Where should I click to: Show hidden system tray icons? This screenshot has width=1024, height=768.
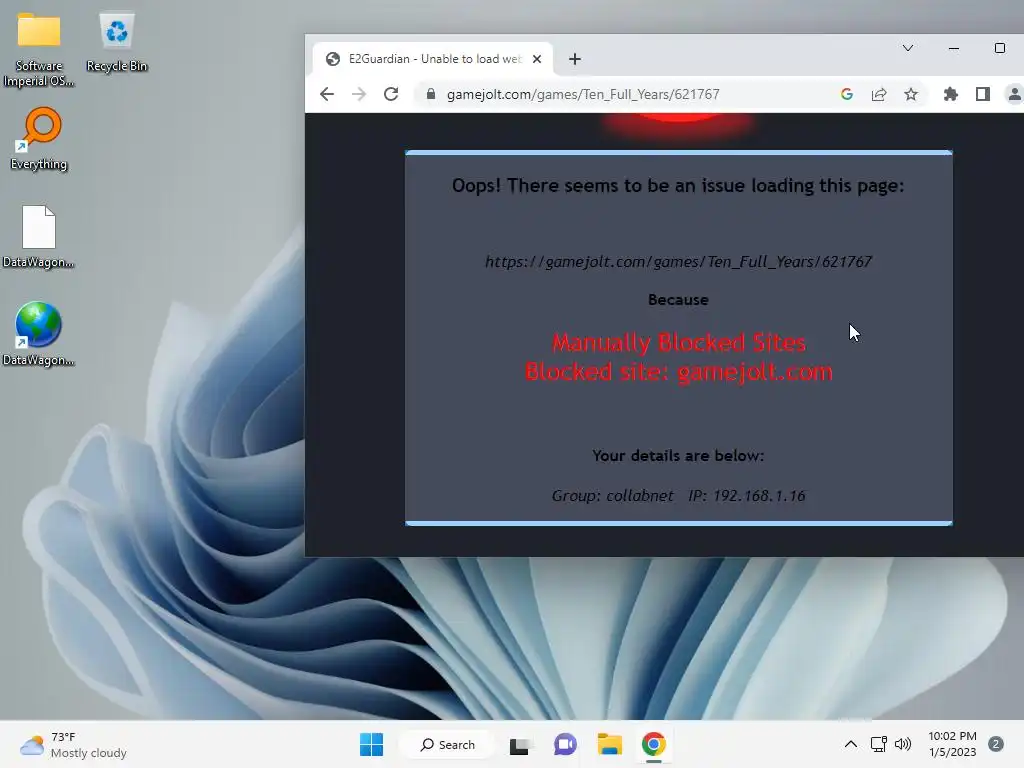(850, 744)
